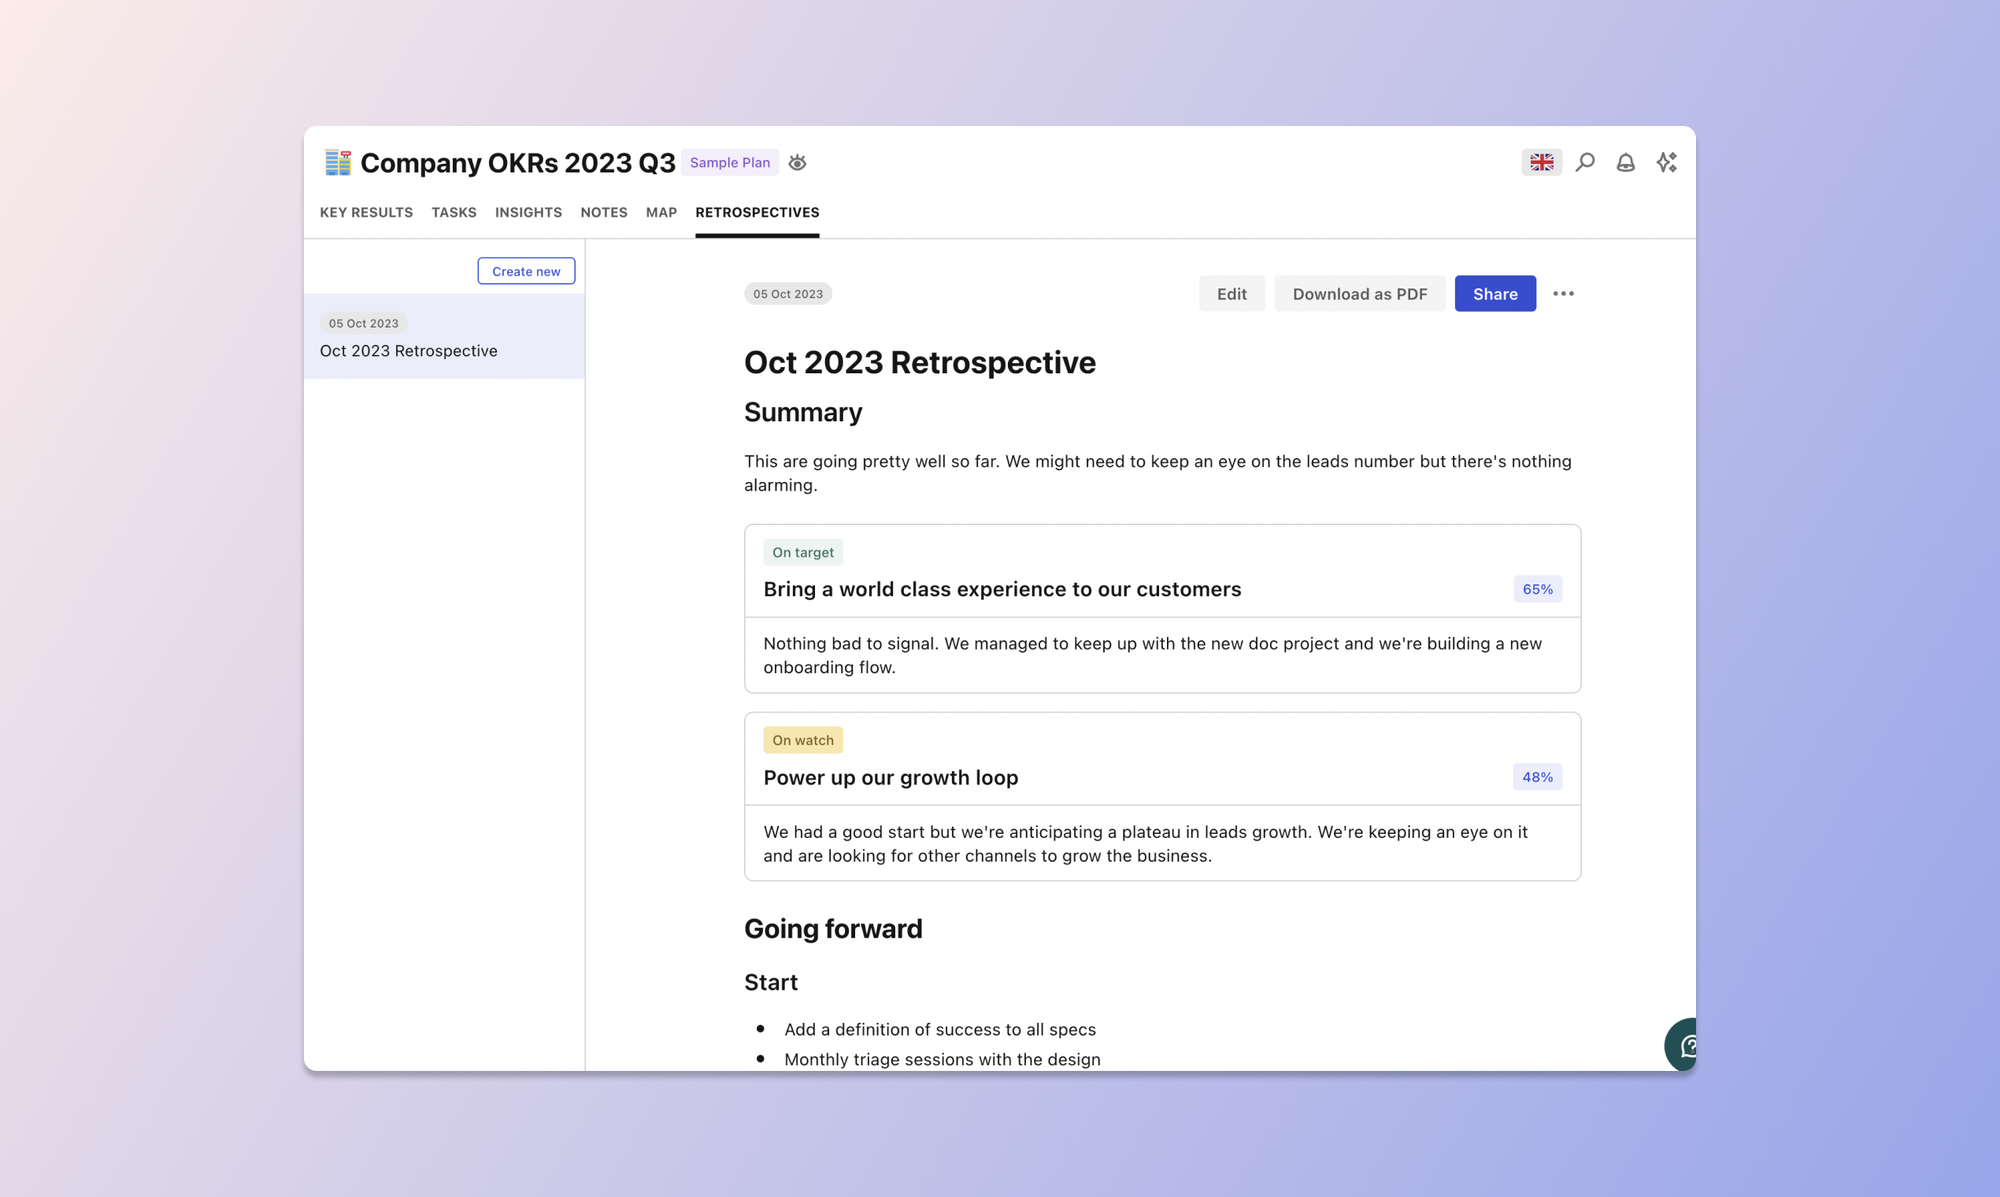This screenshot has height=1197, width=2000.
Task: Click the Download as PDF button
Action: tap(1359, 292)
